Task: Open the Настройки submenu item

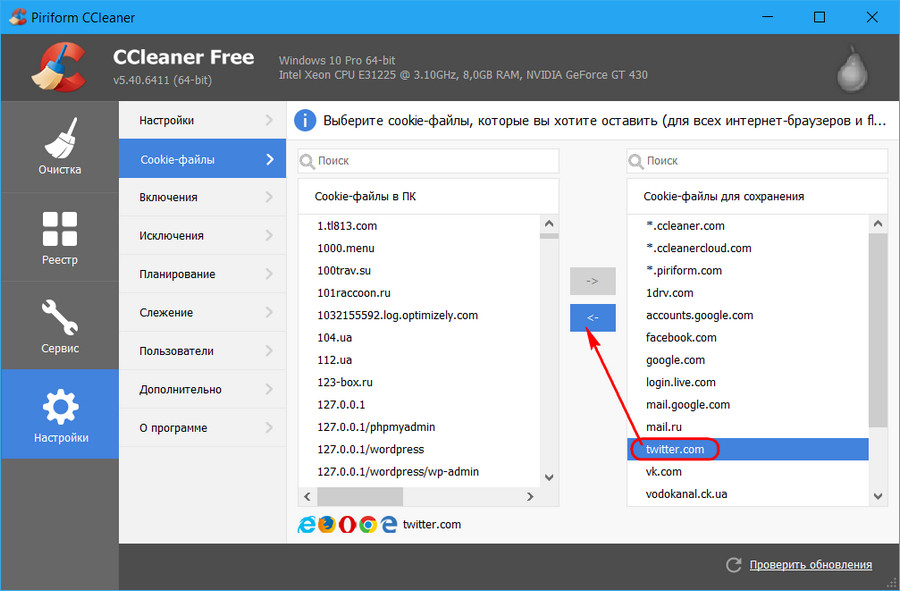Action: tap(203, 120)
